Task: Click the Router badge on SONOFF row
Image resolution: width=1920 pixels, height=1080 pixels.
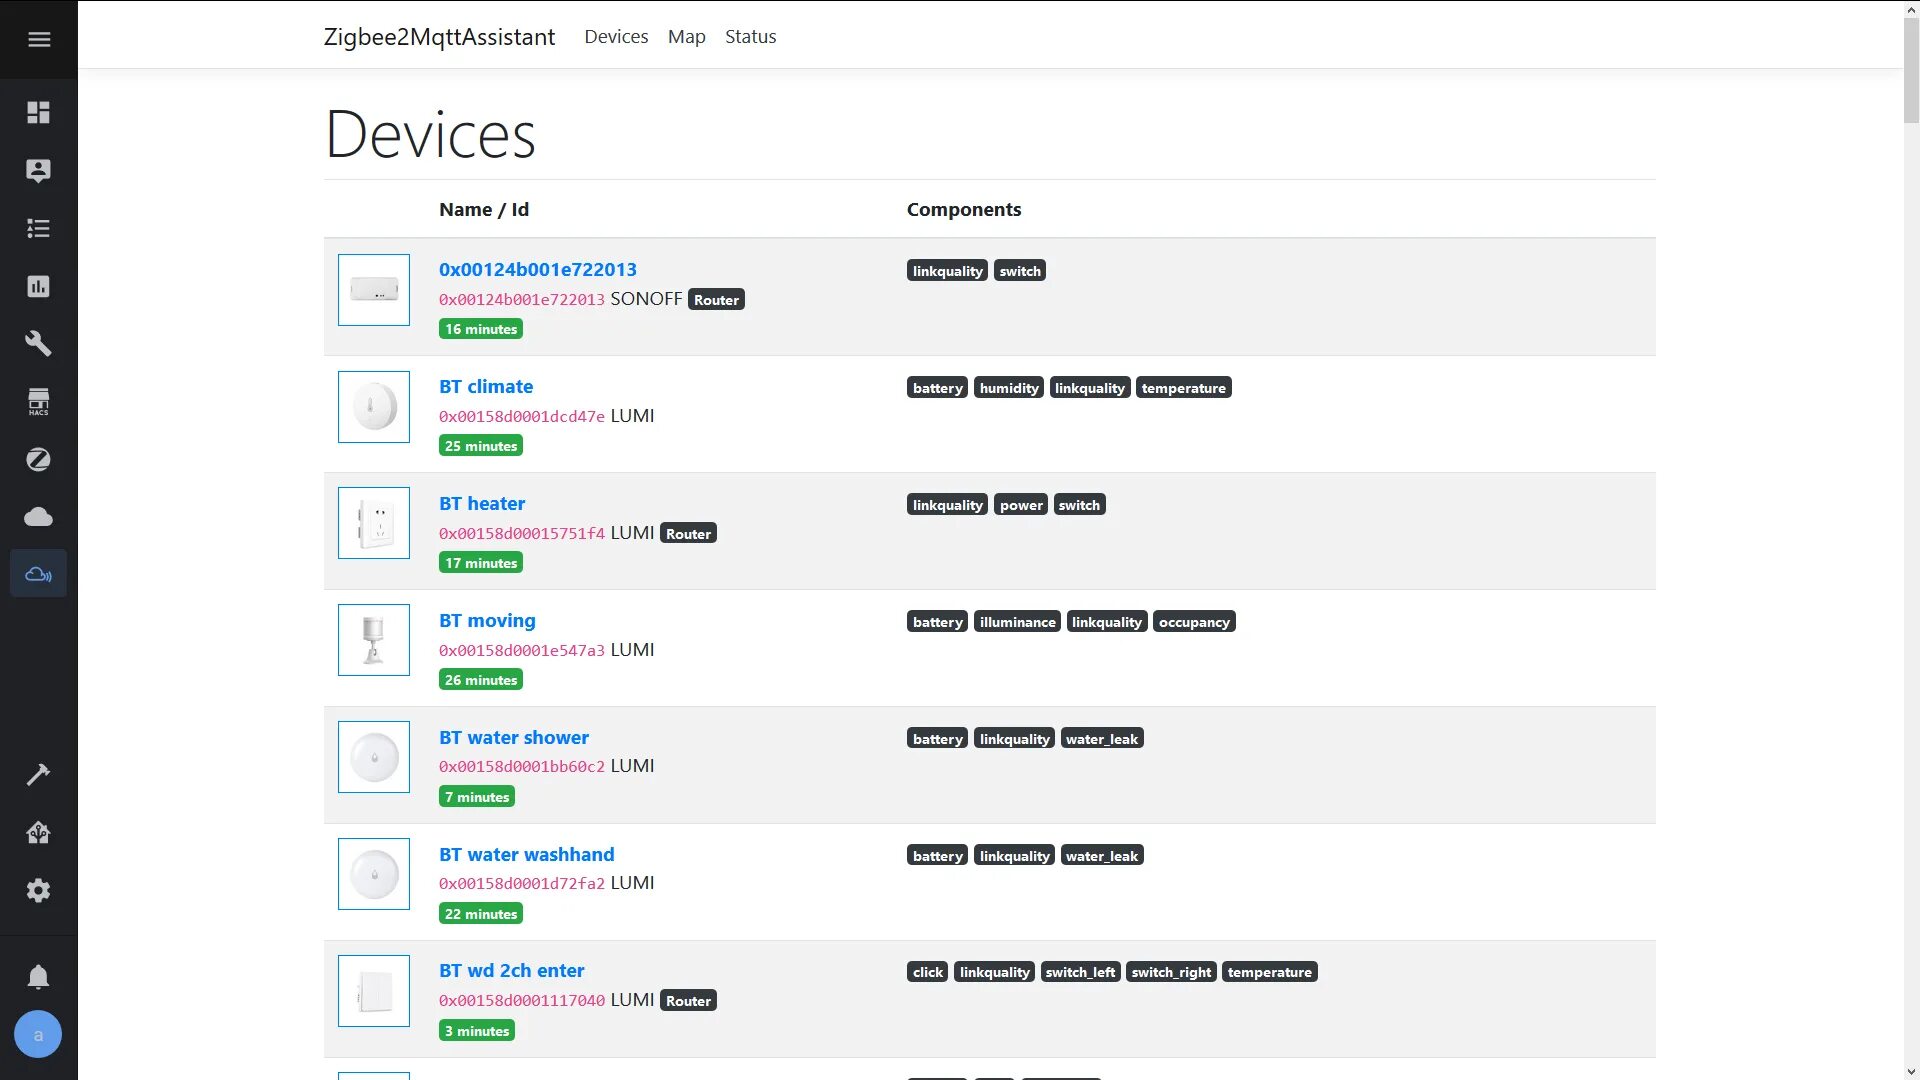Action: tap(716, 300)
